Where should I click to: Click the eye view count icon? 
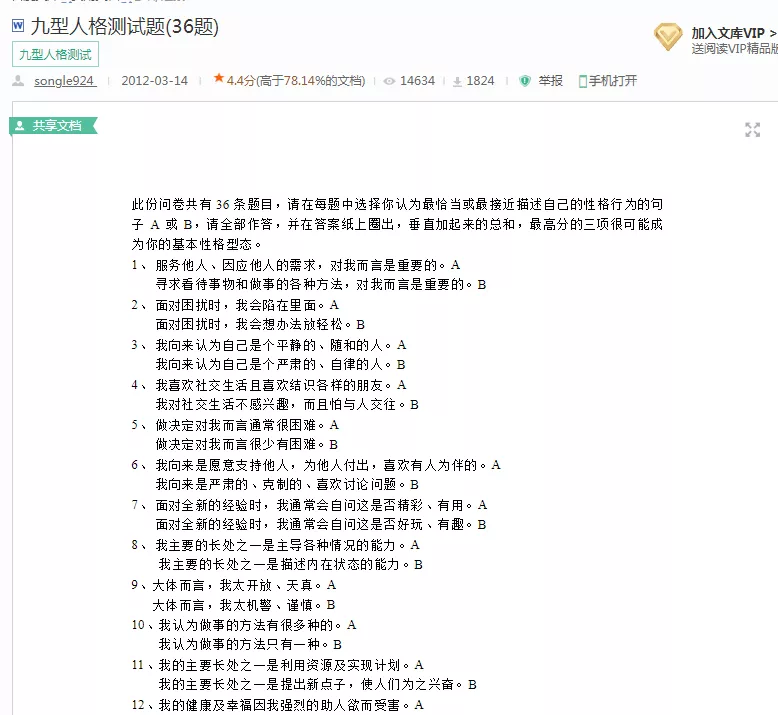(x=389, y=81)
